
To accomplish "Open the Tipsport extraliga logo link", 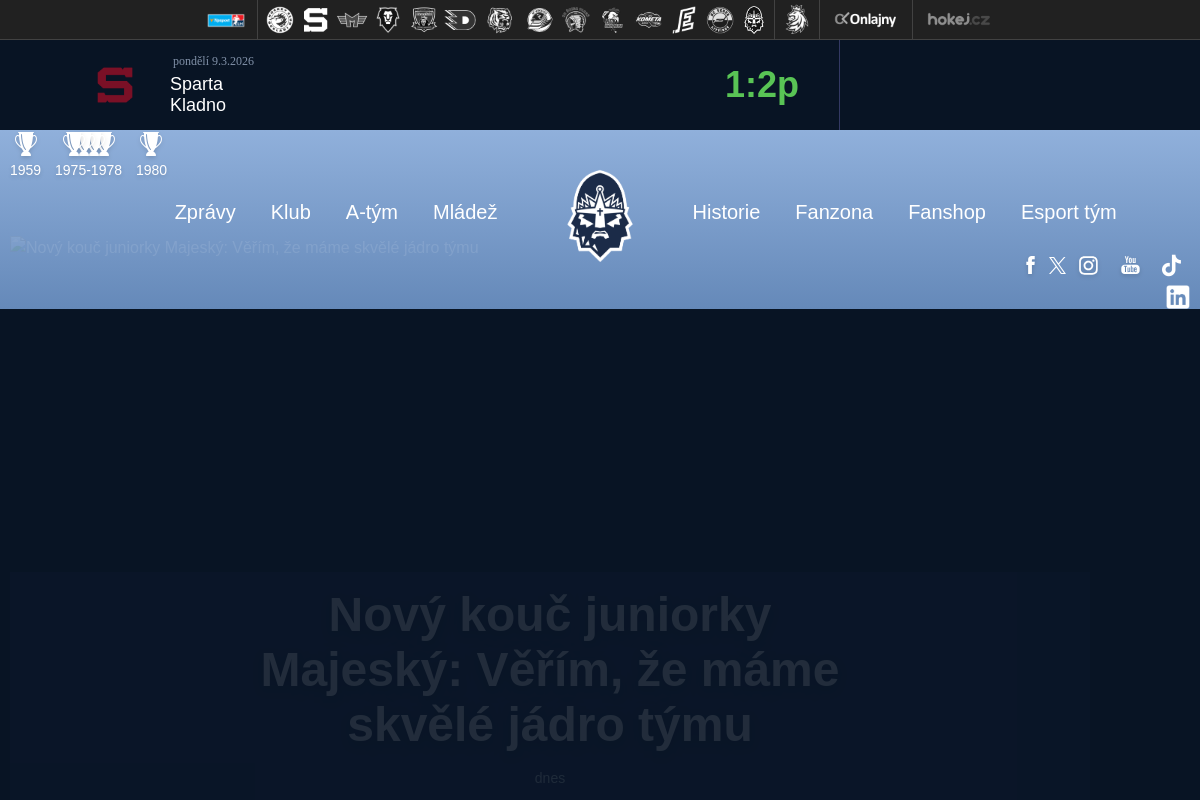I will pos(226,20).
